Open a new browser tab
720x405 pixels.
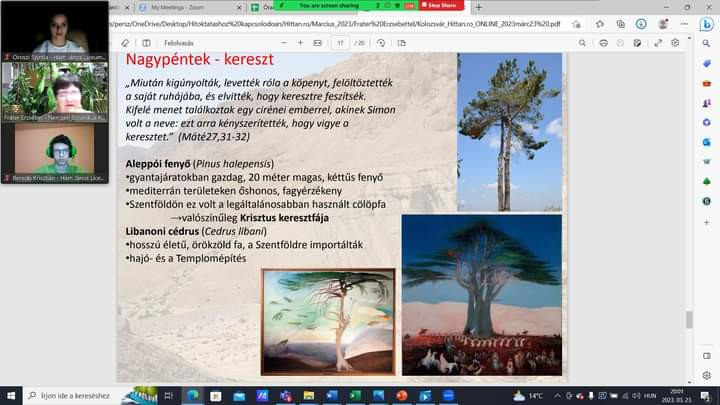click(478, 7)
